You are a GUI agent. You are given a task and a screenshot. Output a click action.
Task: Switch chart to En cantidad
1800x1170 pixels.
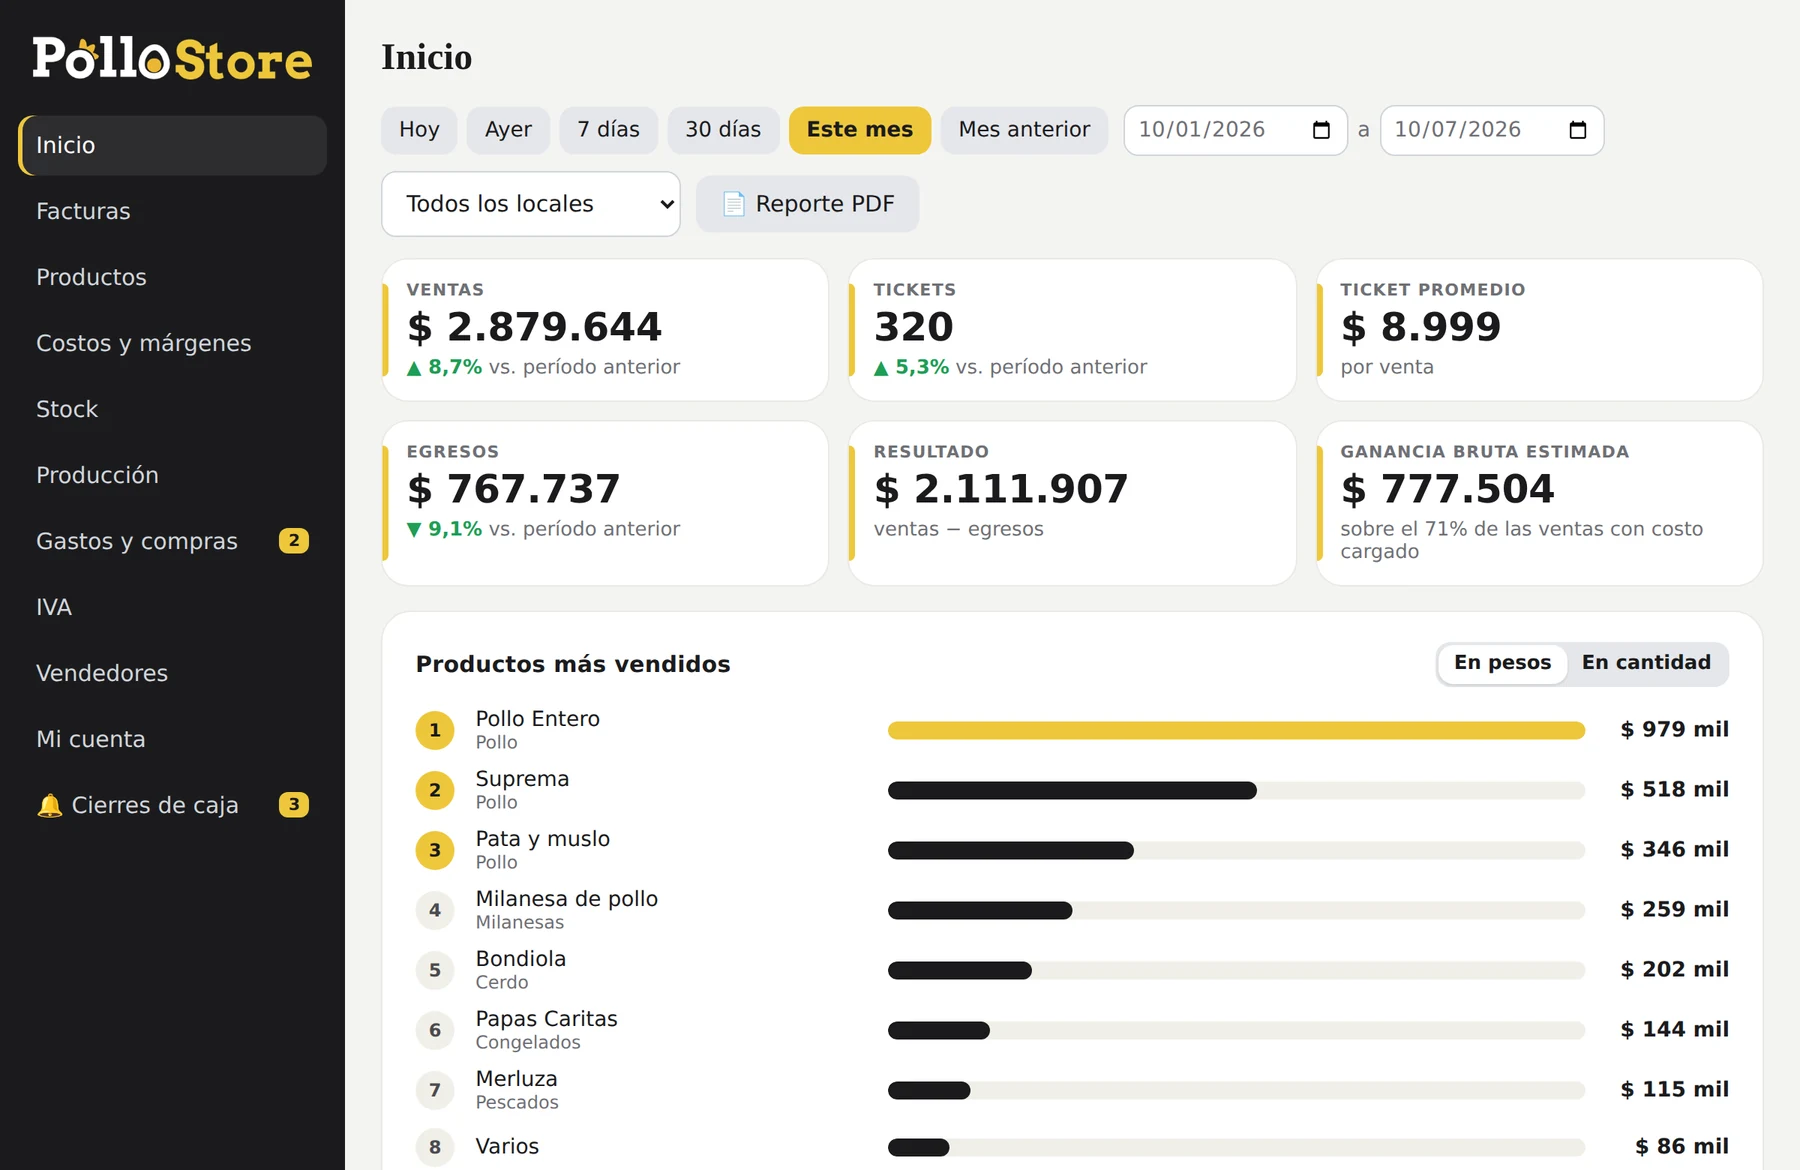[x=1646, y=663]
